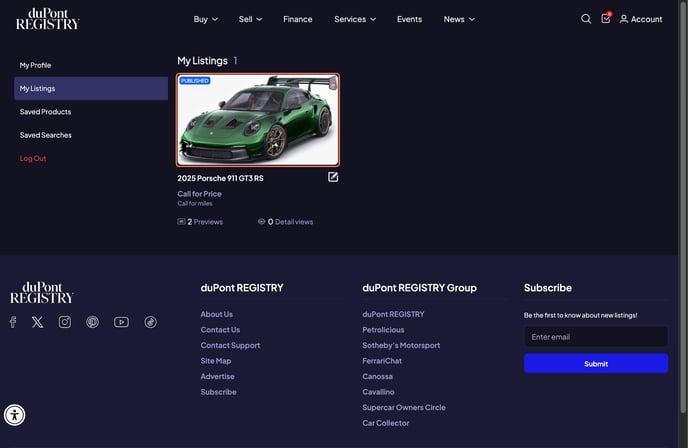Screen dimensions: 688x448
Task: Expand the Buy dropdown menu
Action: [205, 19]
